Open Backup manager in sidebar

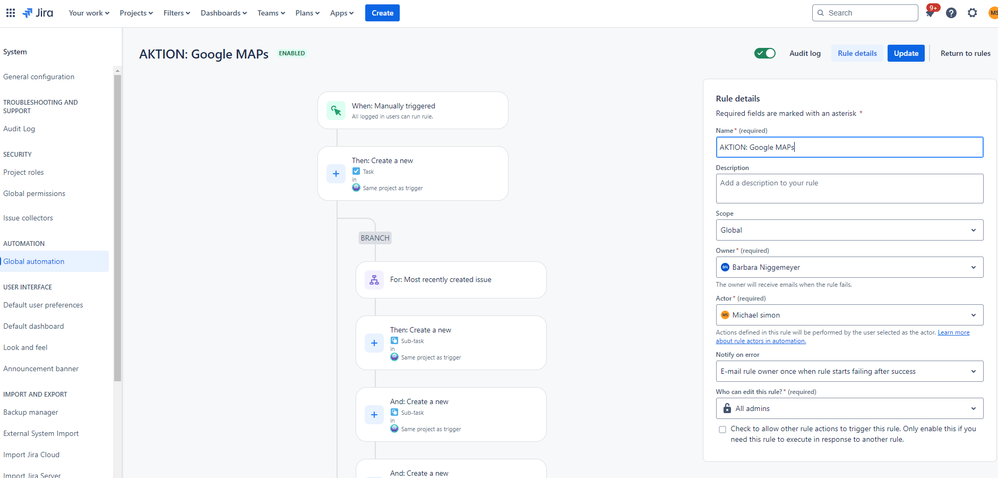(x=31, y=412)
